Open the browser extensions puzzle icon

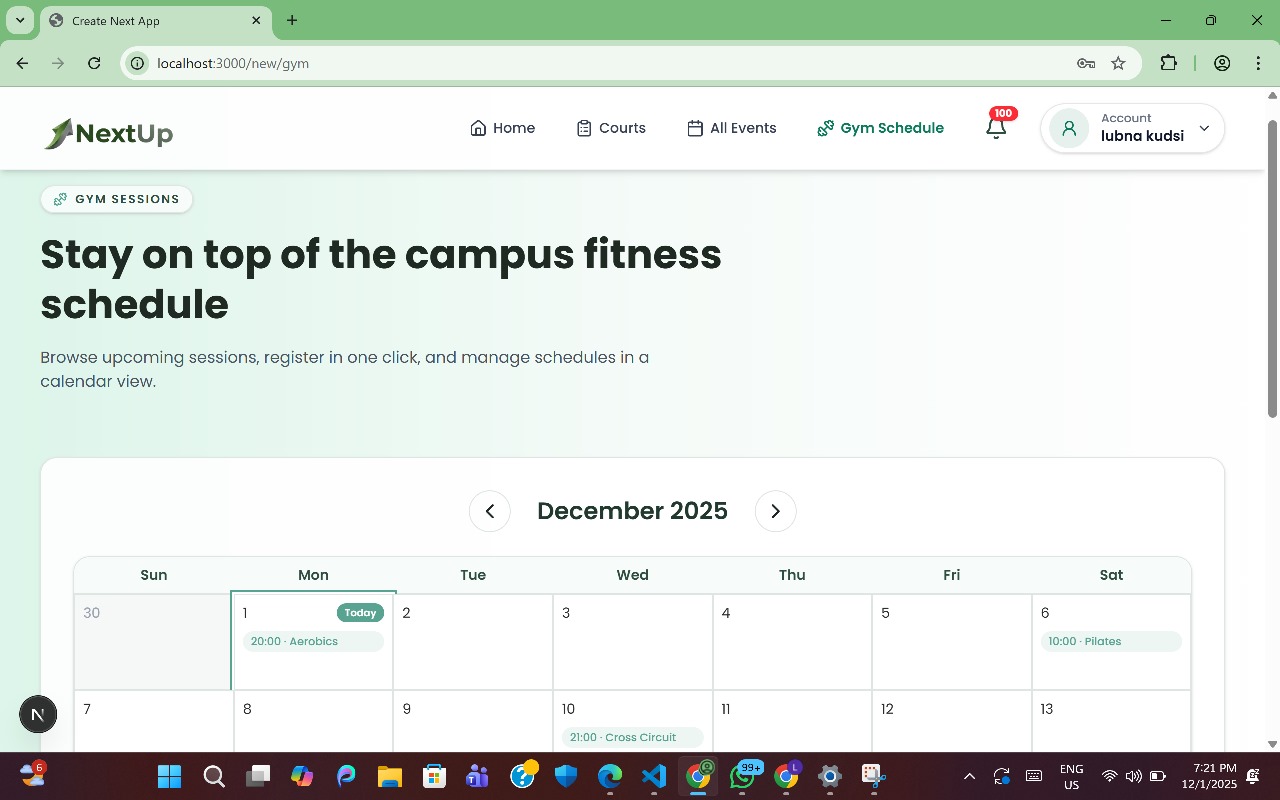[1168, 63]
